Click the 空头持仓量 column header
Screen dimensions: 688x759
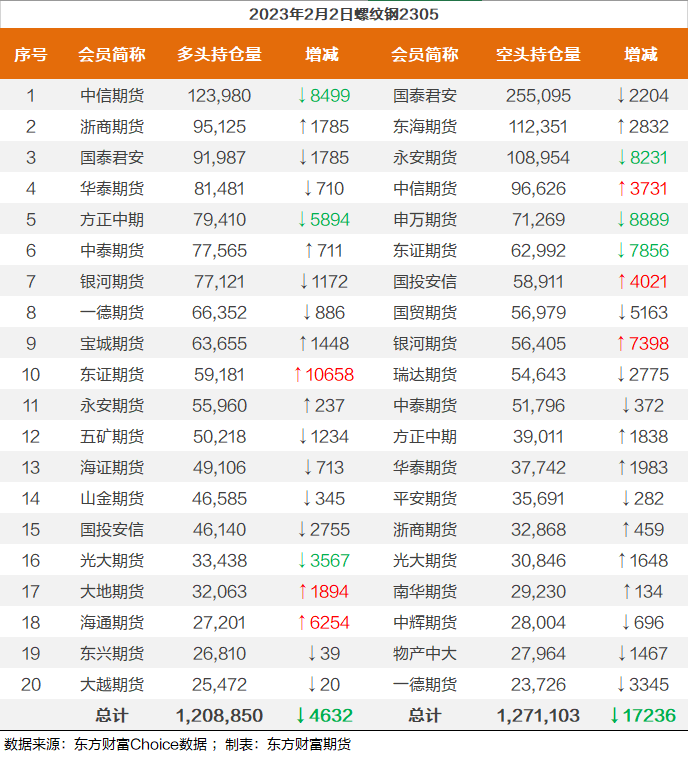click(538, 55)
